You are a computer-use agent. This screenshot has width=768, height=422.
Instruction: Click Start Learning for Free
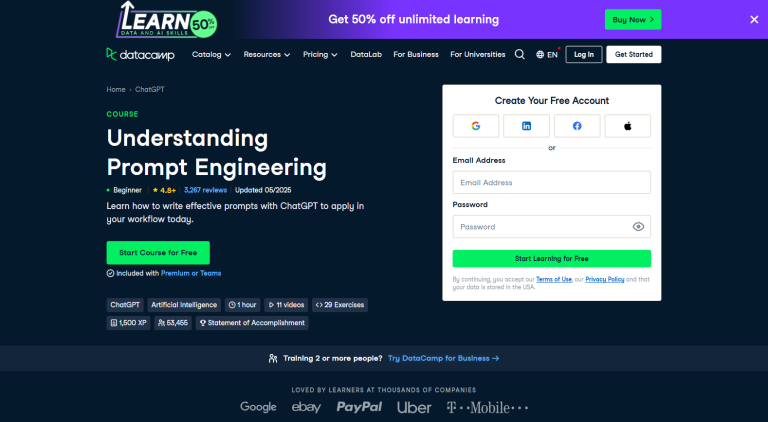click(x=552, y=258)
